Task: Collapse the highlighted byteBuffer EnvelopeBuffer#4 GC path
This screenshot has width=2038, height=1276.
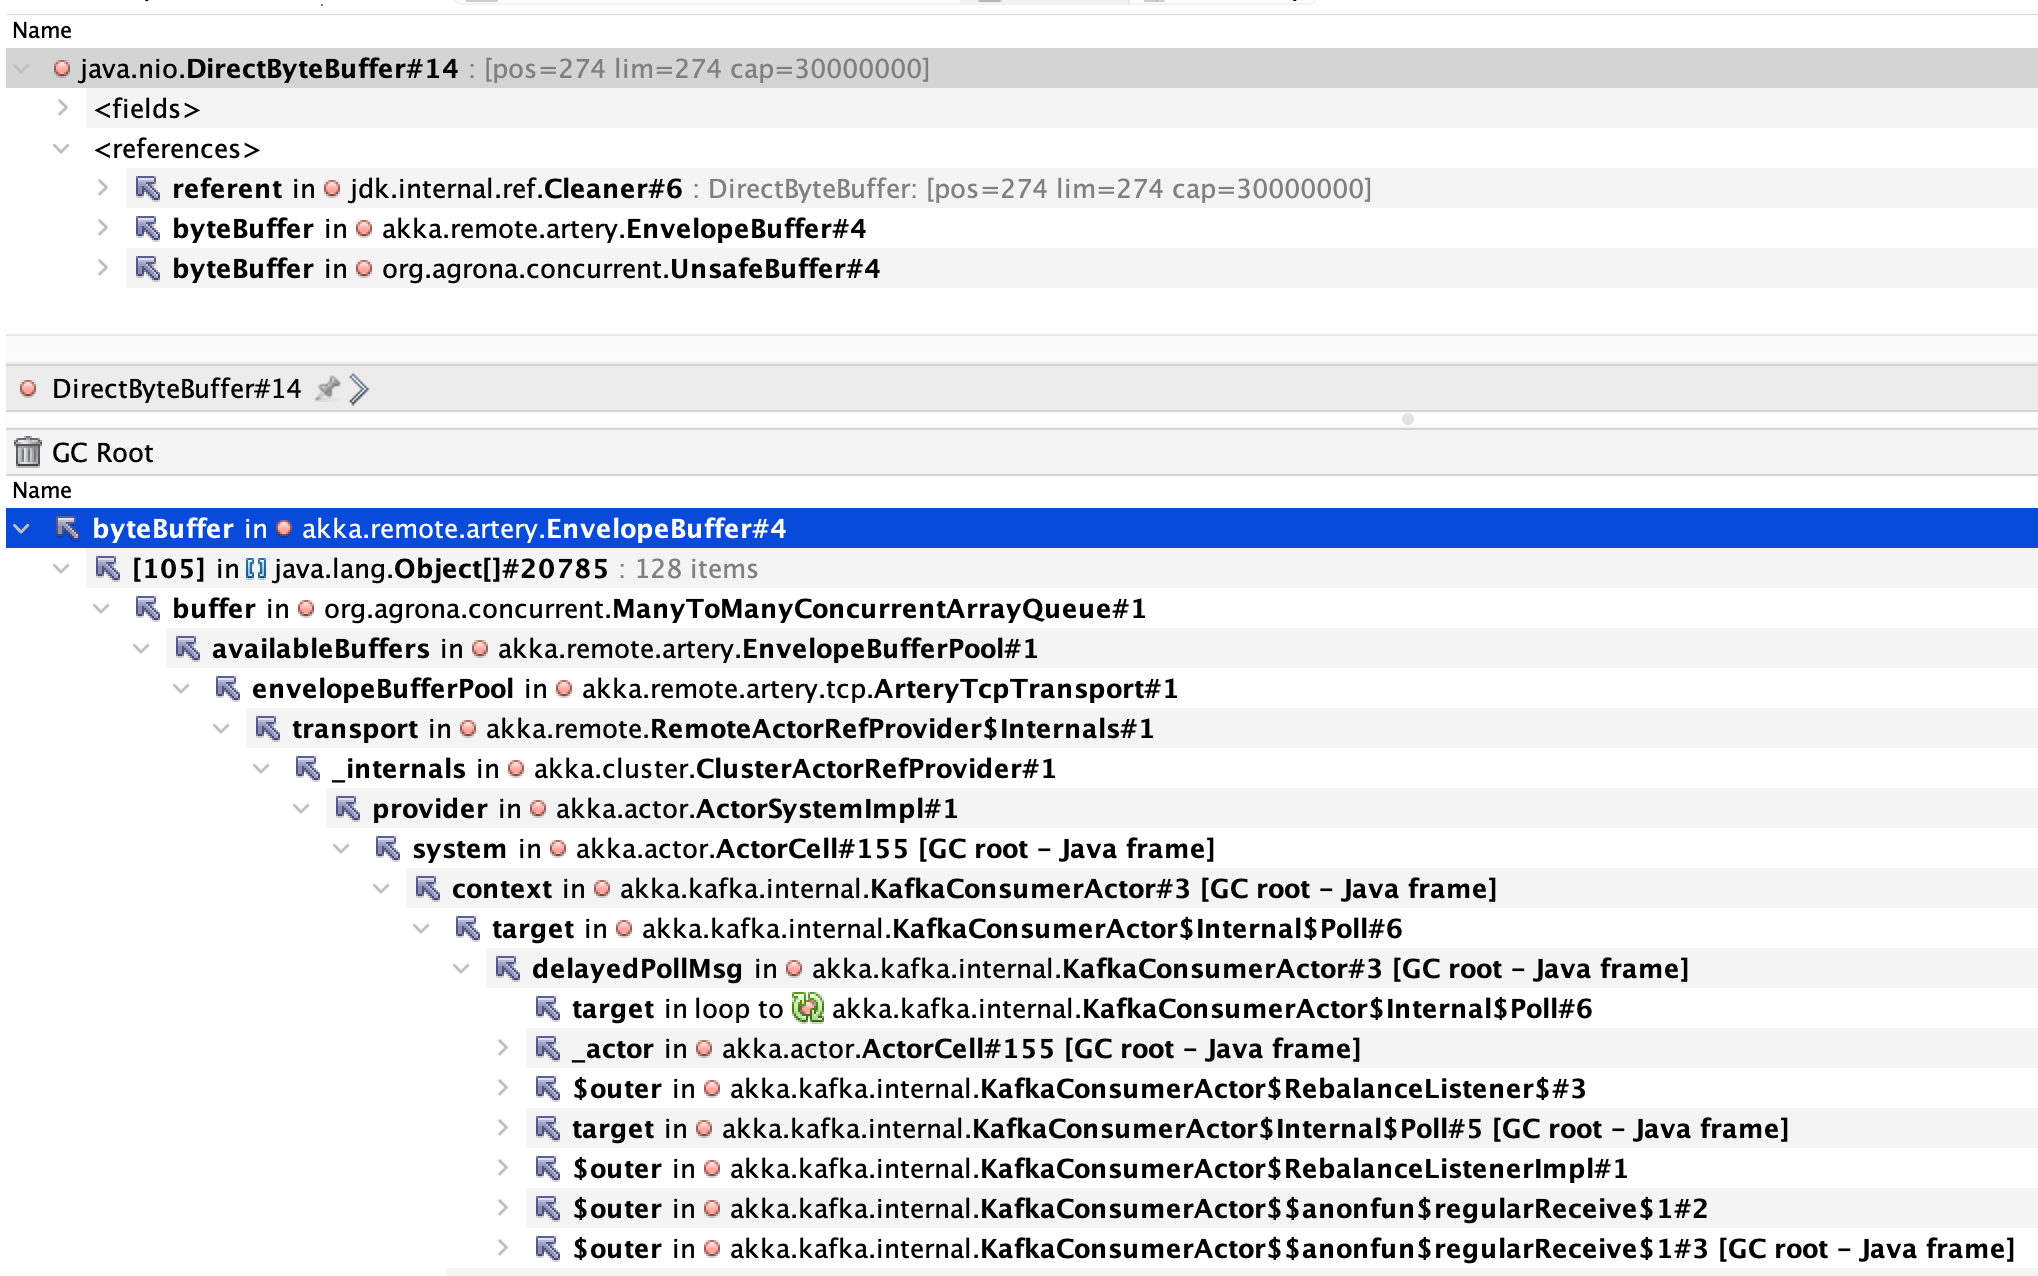Action: (x=22, y=528)
